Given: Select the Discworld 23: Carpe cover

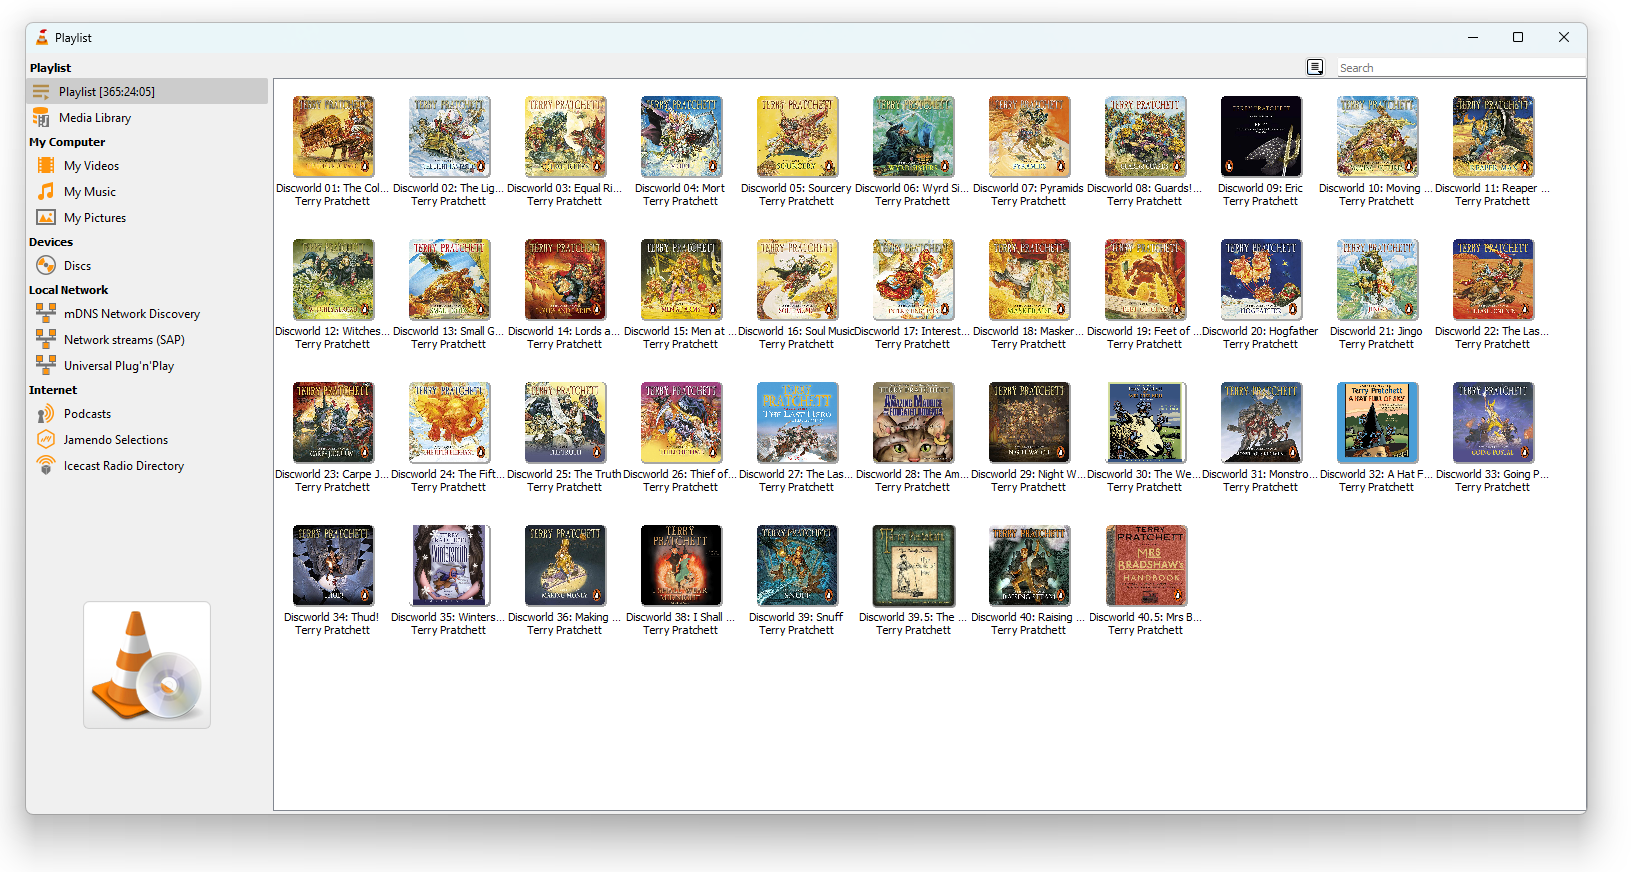Looking at the screenshot, I should tap(333, 423).
